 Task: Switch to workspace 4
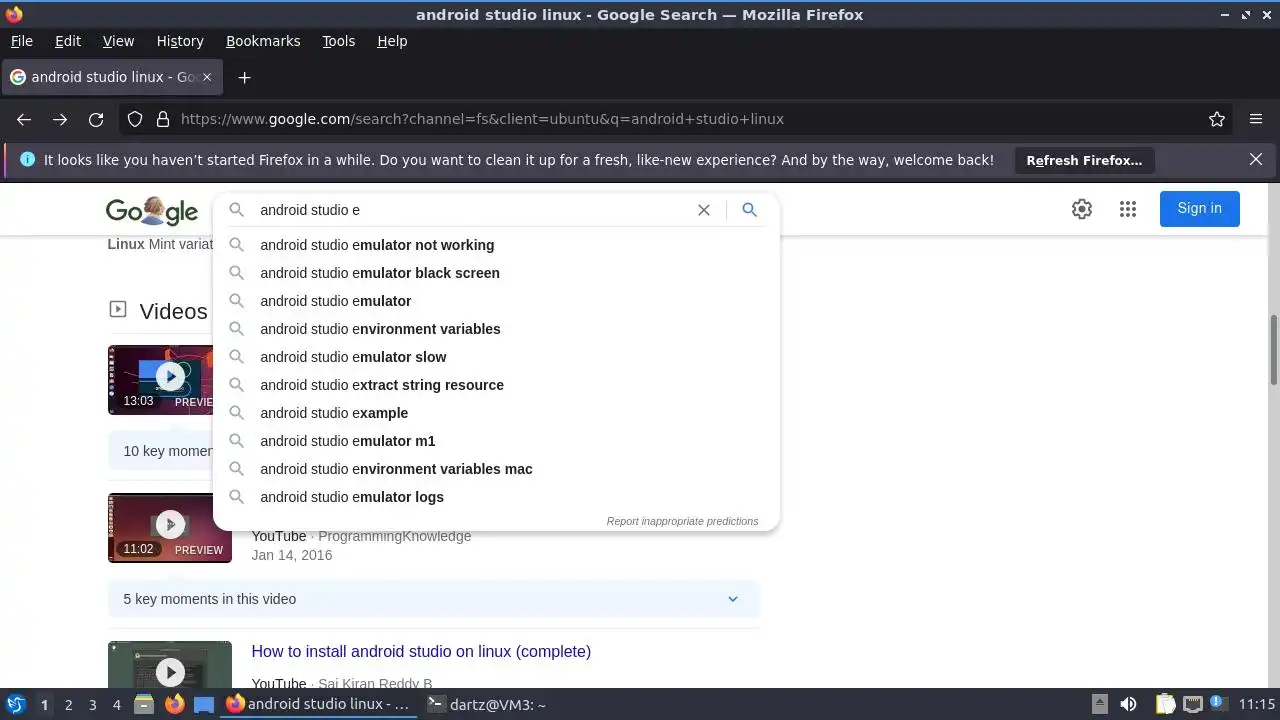point(116,705)
